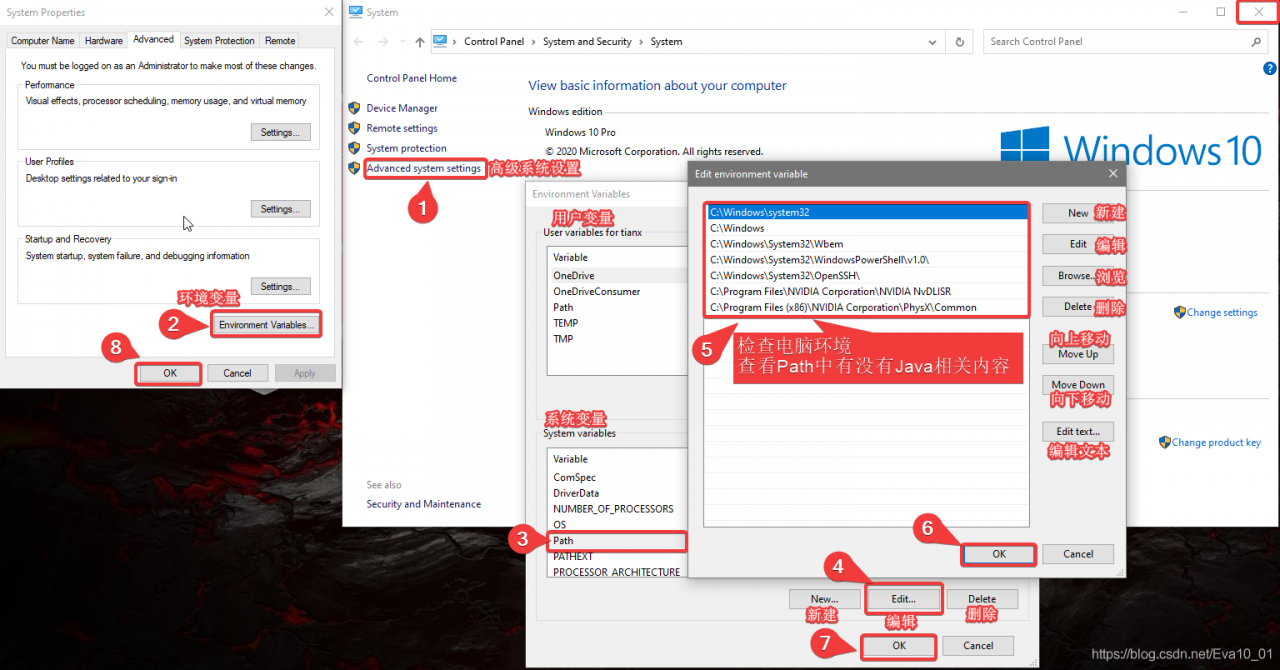Open Performance Settings button

280,132
